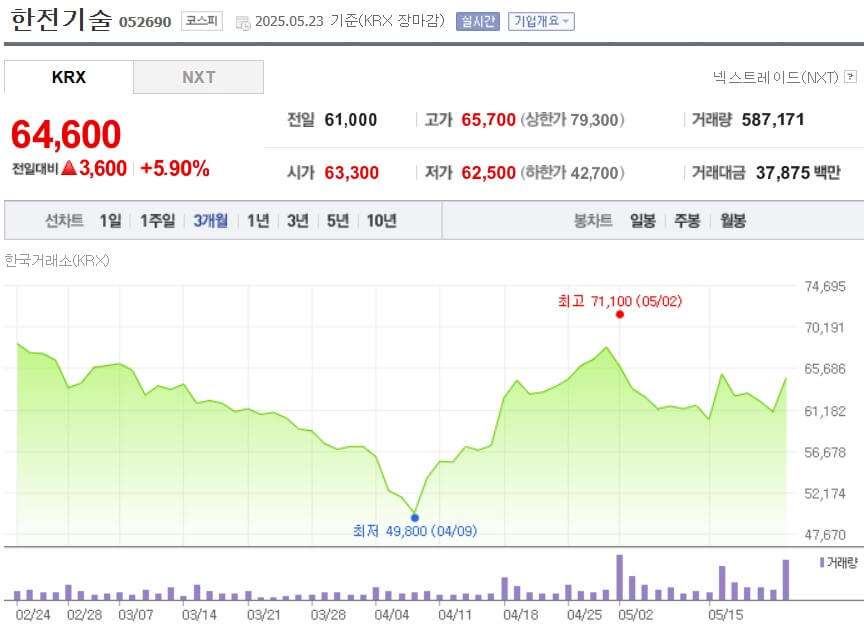Click the 전일 value 61,000
This screenshot has width=864, height=628.
coord(350,120)
